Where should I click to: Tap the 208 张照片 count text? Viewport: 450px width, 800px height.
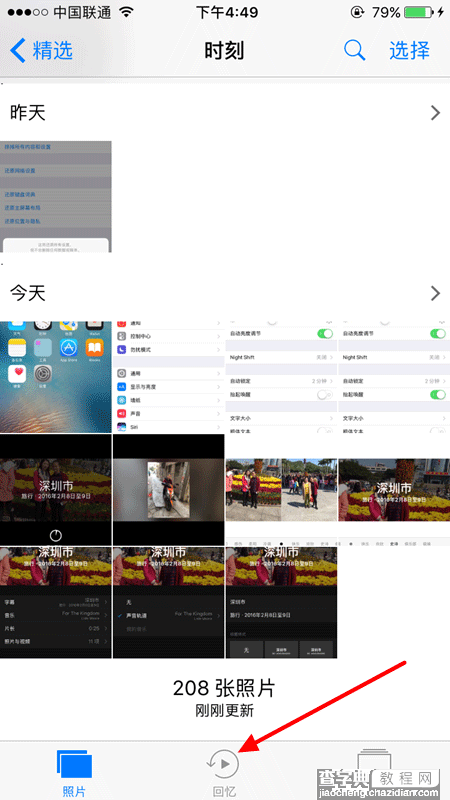pos(224,688)
